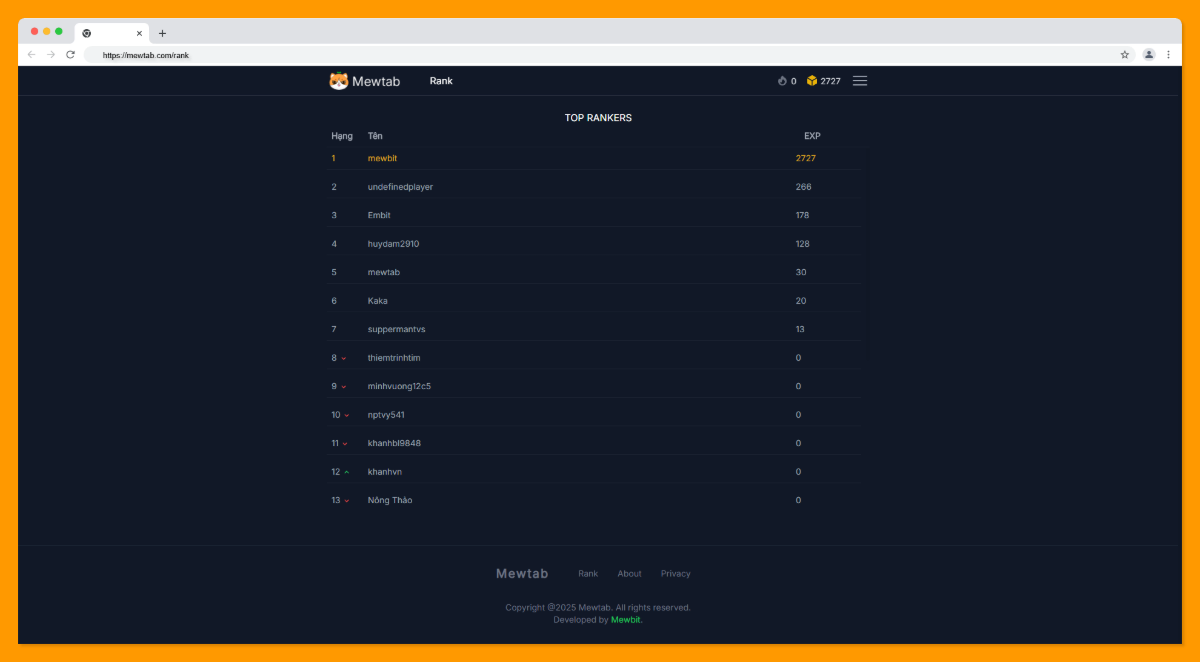
Task: Open the About link in the footer
Action: [x=629, y=573]
